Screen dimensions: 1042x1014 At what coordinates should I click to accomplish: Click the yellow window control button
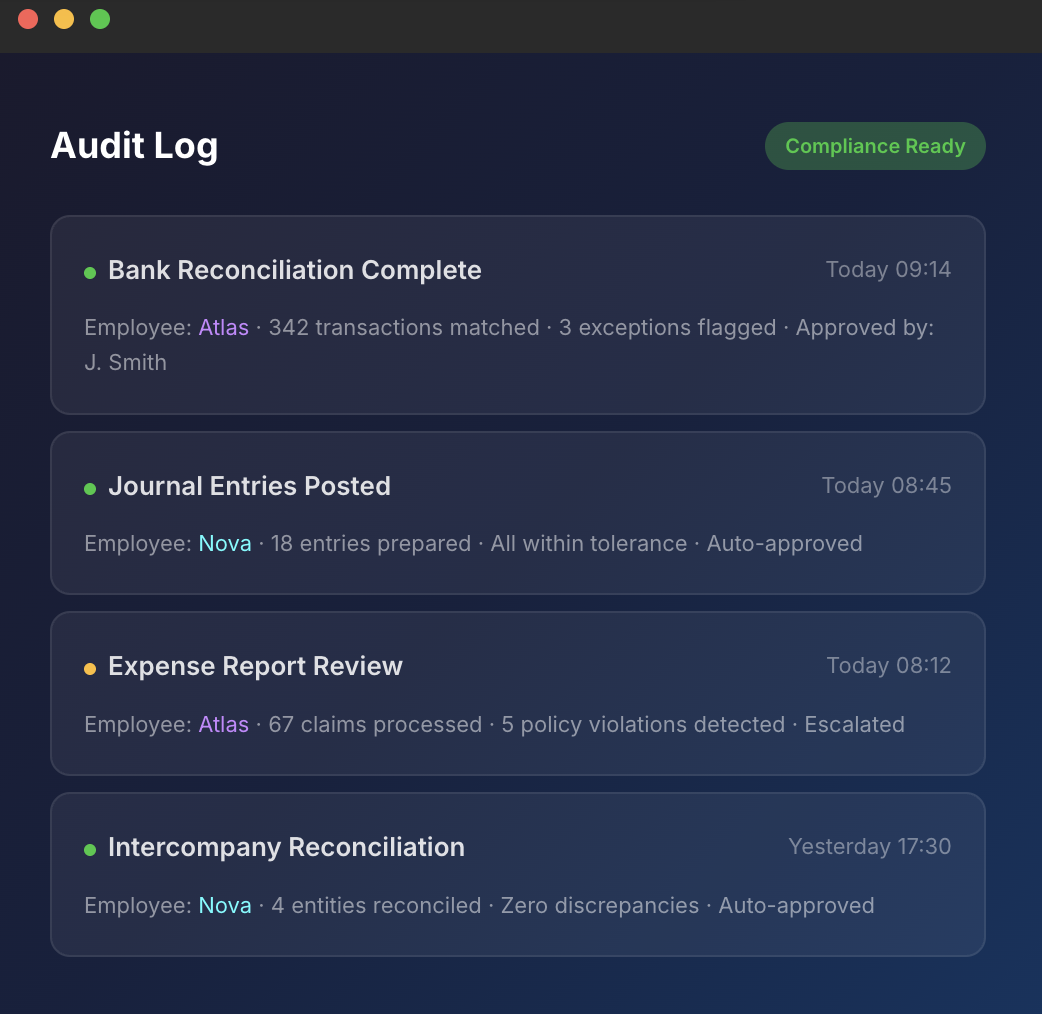click(63, 18)
